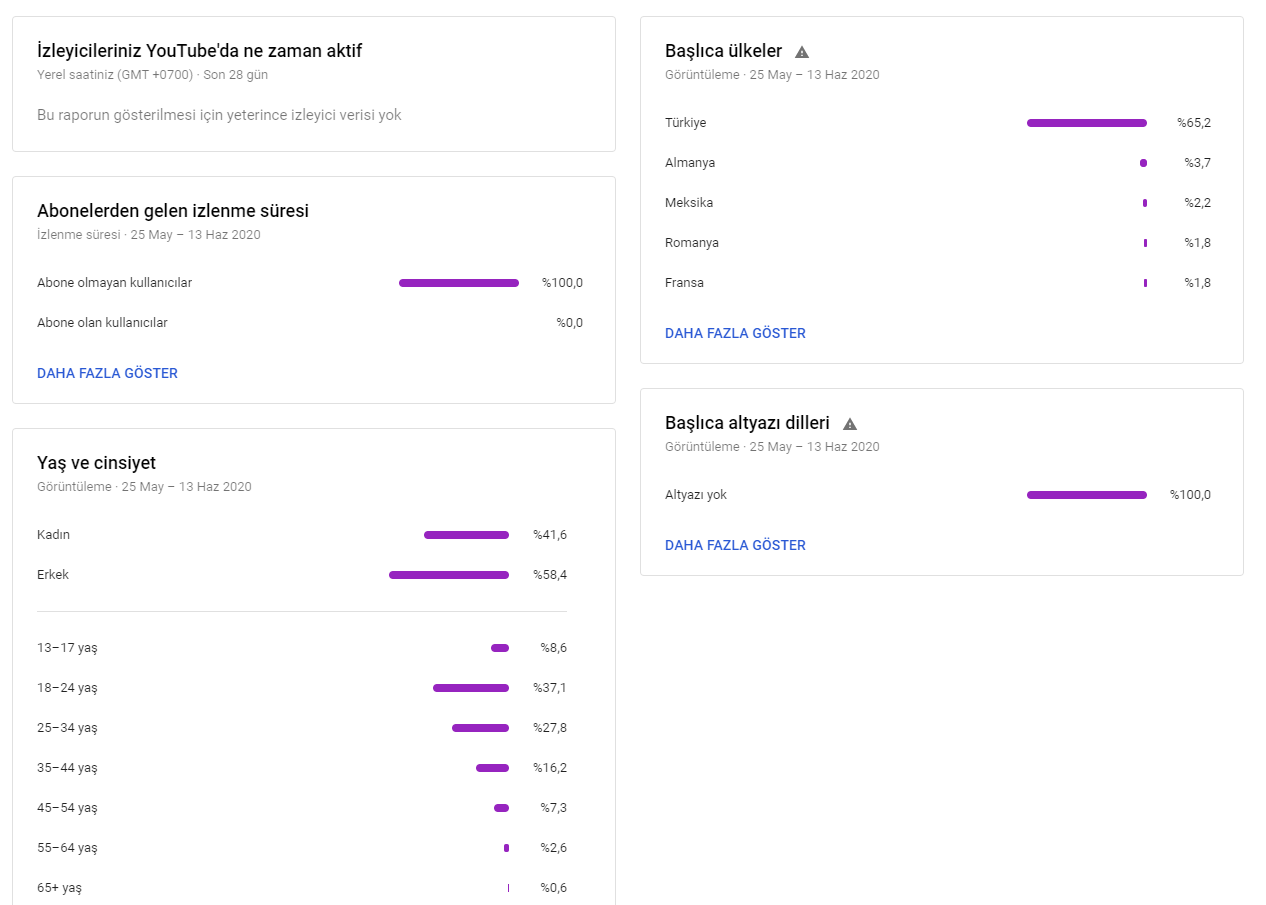Click the Abone olmayan kullanıcılar bar

tap(458, 283)
